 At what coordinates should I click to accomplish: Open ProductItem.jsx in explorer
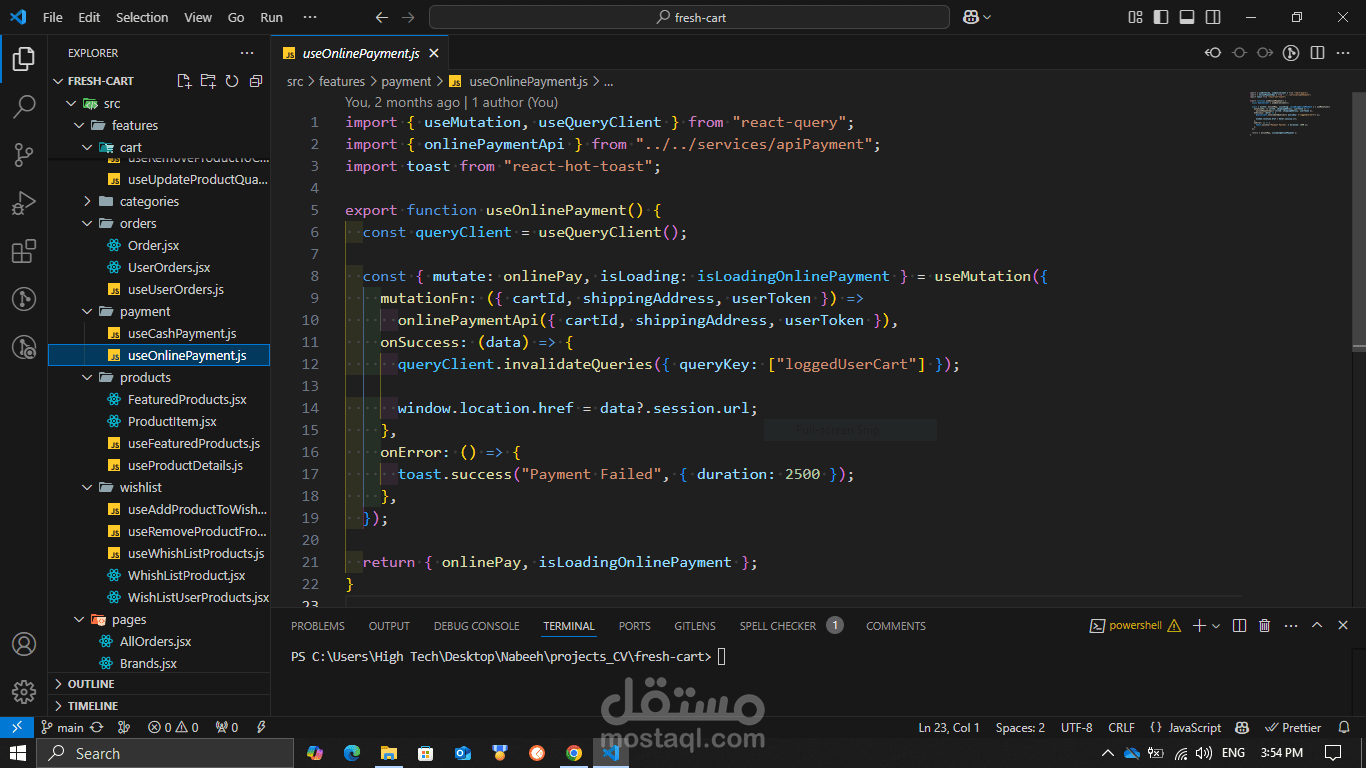172,421
